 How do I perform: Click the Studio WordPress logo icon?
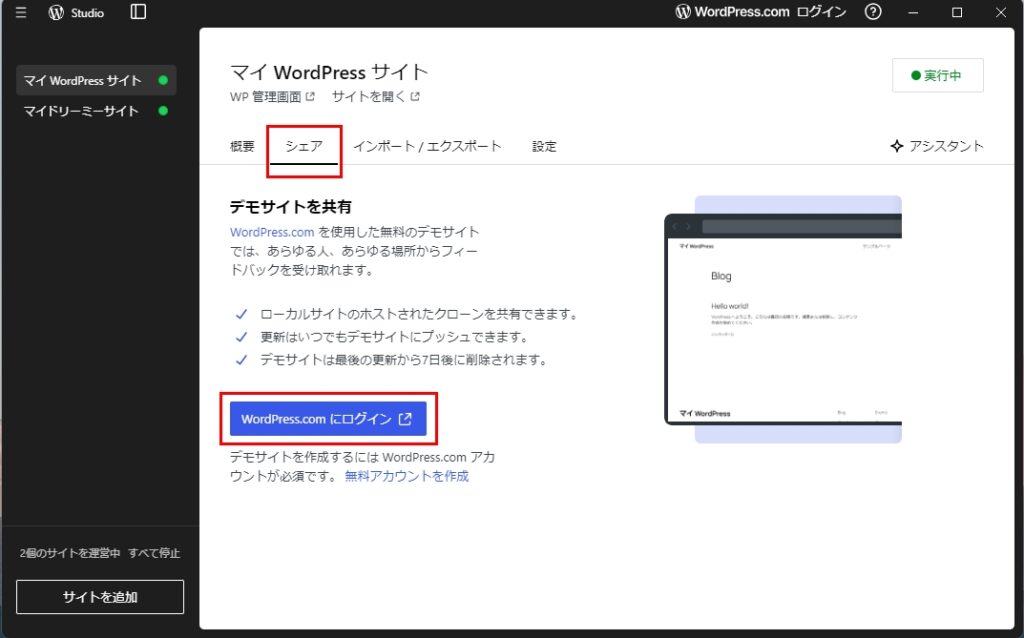56,12
